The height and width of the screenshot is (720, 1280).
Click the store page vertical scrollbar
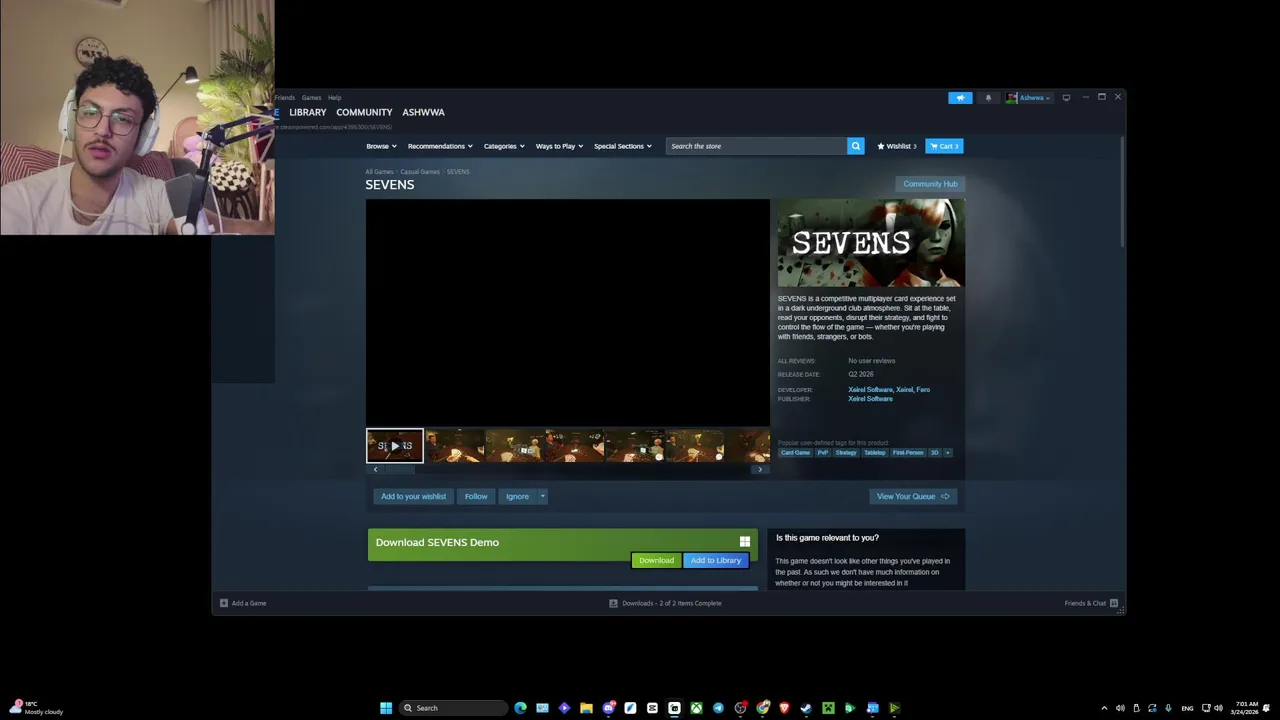pos(1122,192)
